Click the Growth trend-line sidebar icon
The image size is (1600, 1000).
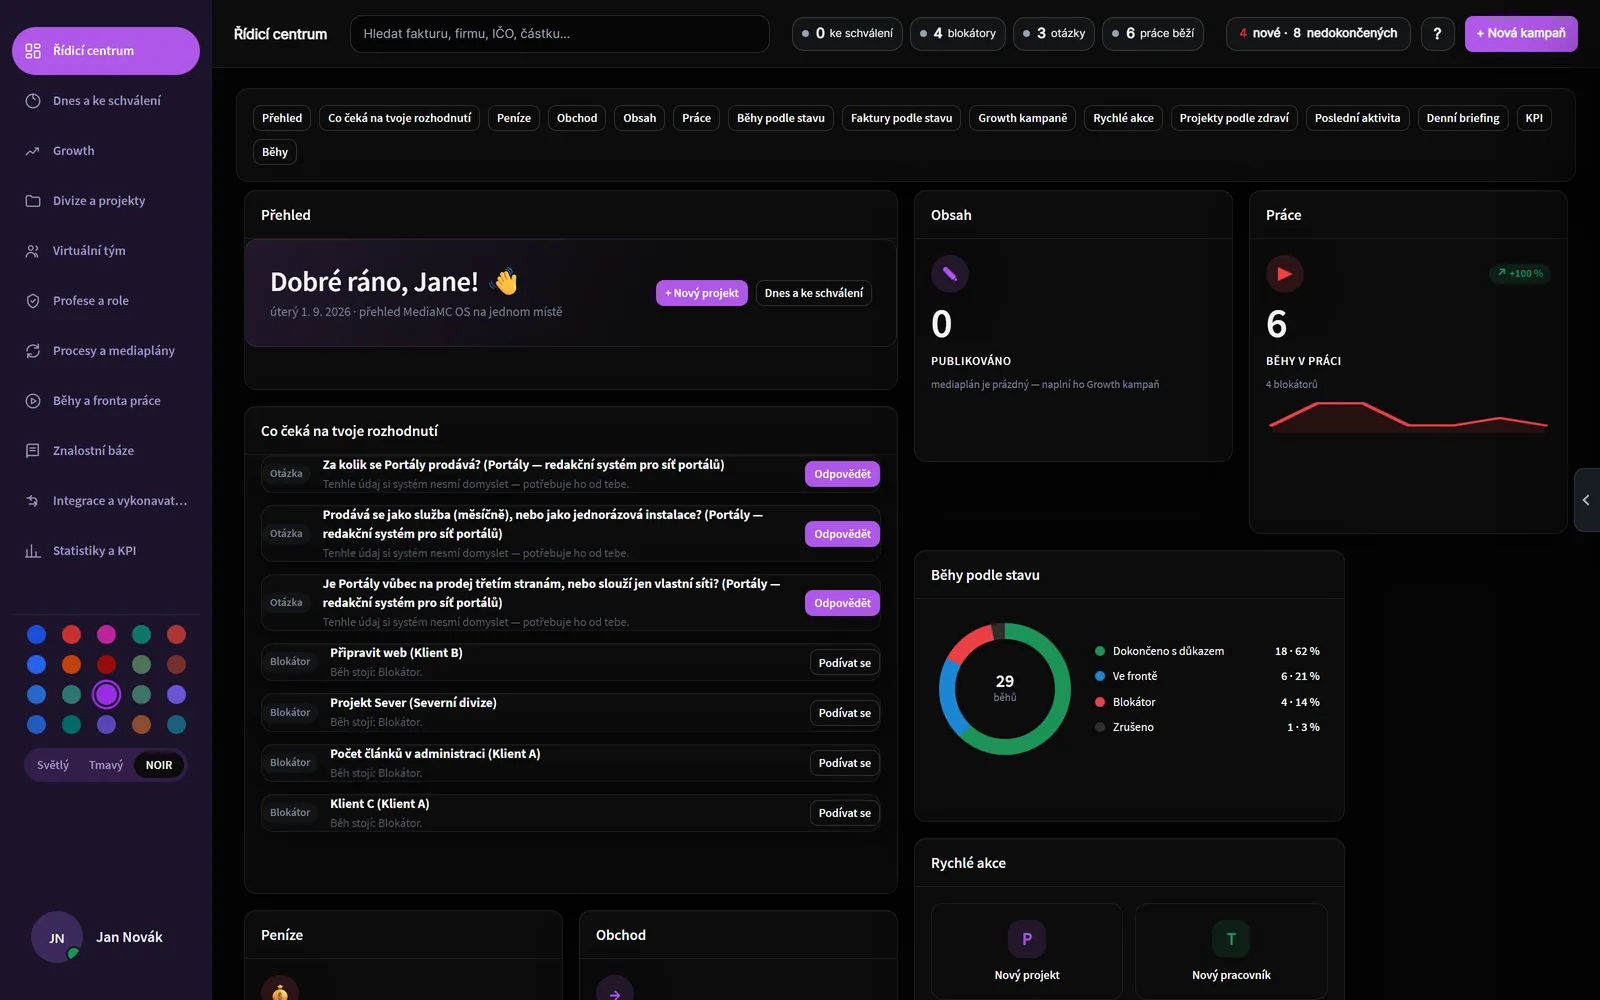pos(33,151)
